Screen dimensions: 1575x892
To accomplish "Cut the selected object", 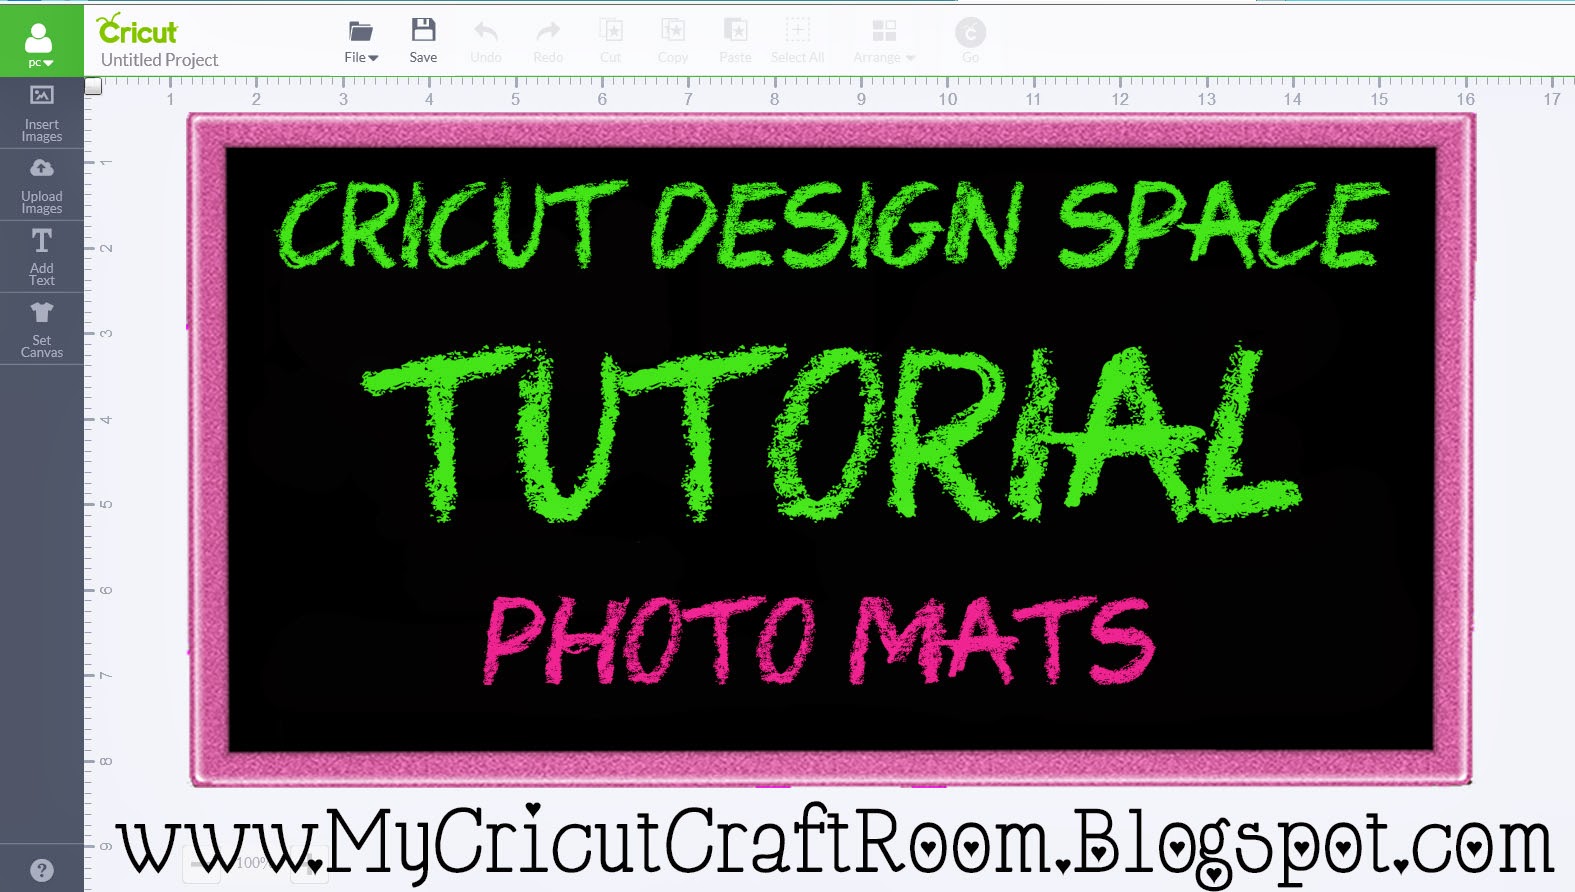I will [x=611, y=42].
